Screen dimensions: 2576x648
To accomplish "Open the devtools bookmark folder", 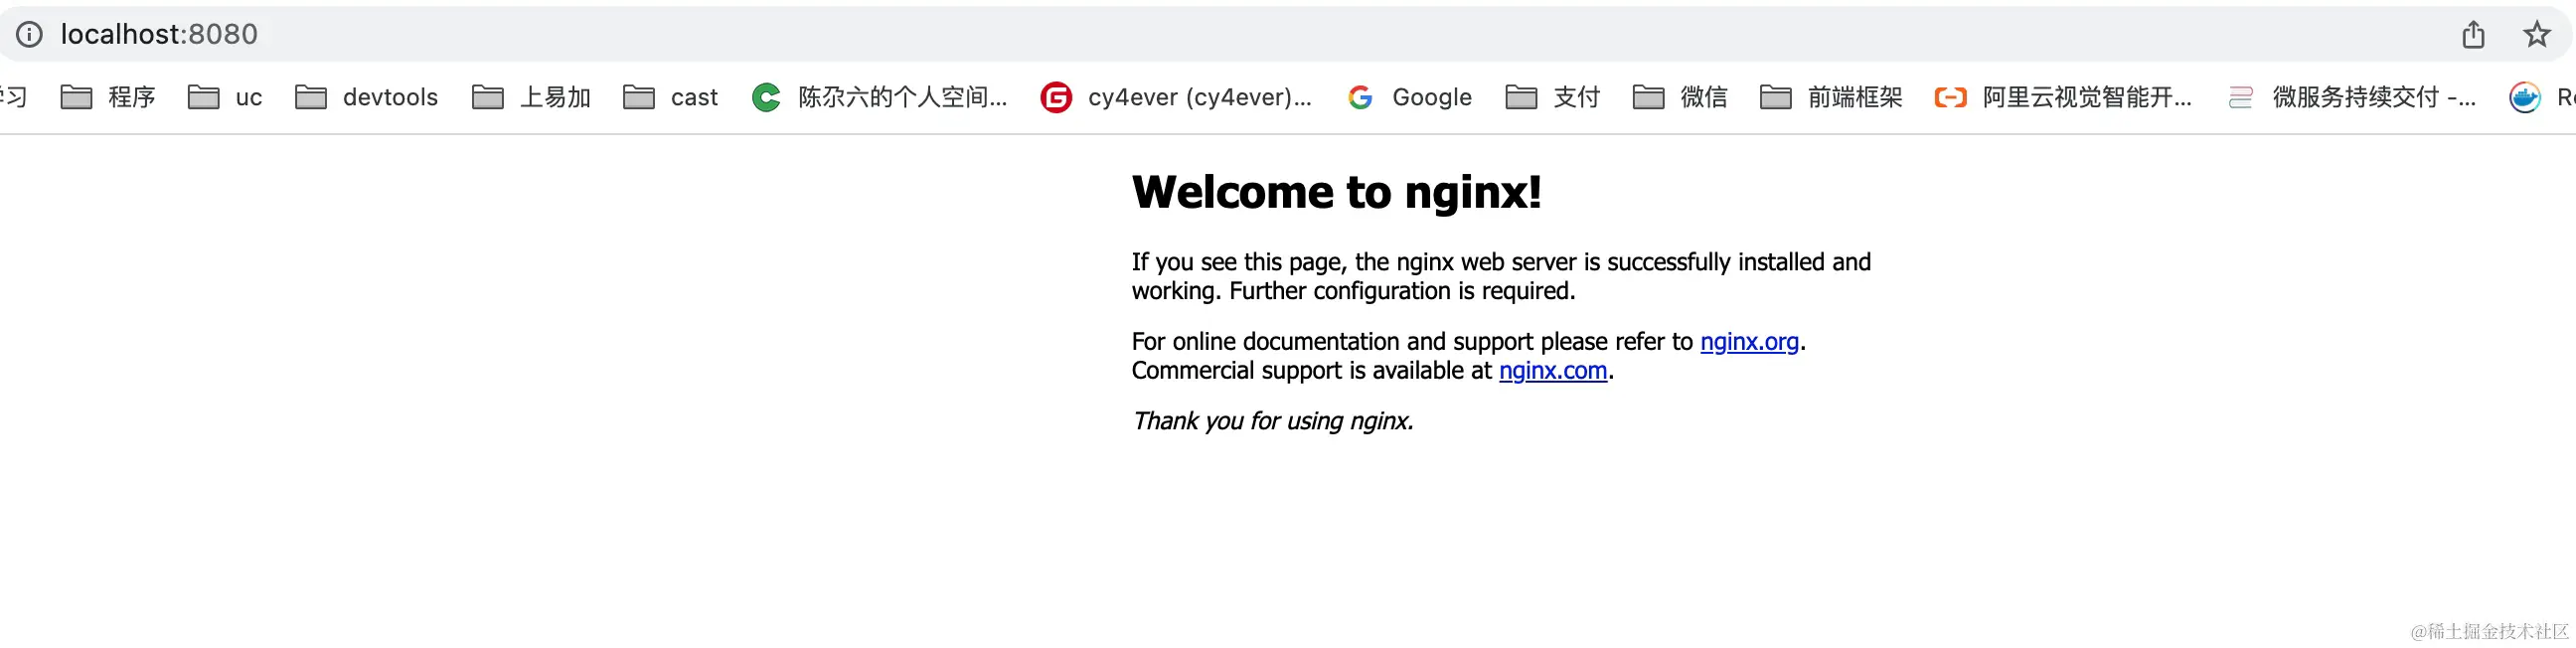I will click(366, 97).
